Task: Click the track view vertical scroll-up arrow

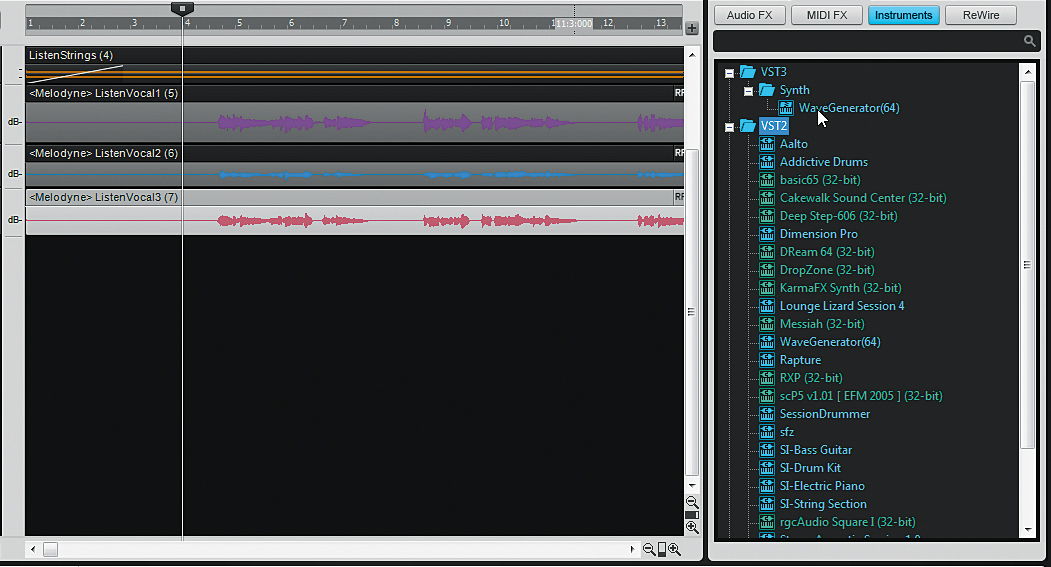Action: tap(692, 55)
